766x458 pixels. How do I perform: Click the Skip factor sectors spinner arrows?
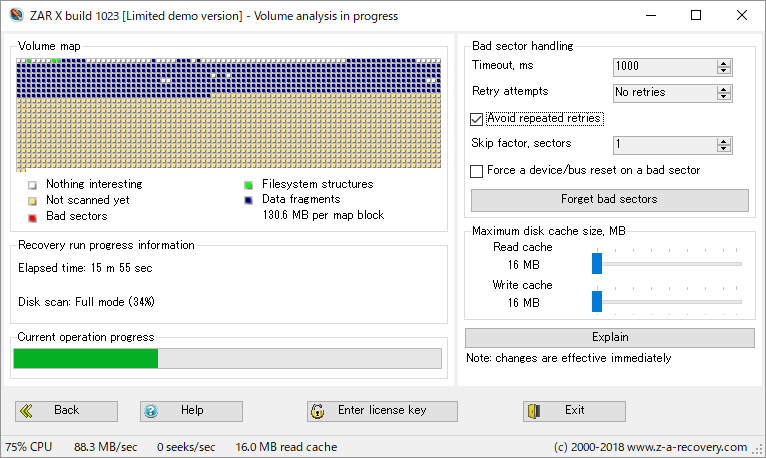pos(724,145)
